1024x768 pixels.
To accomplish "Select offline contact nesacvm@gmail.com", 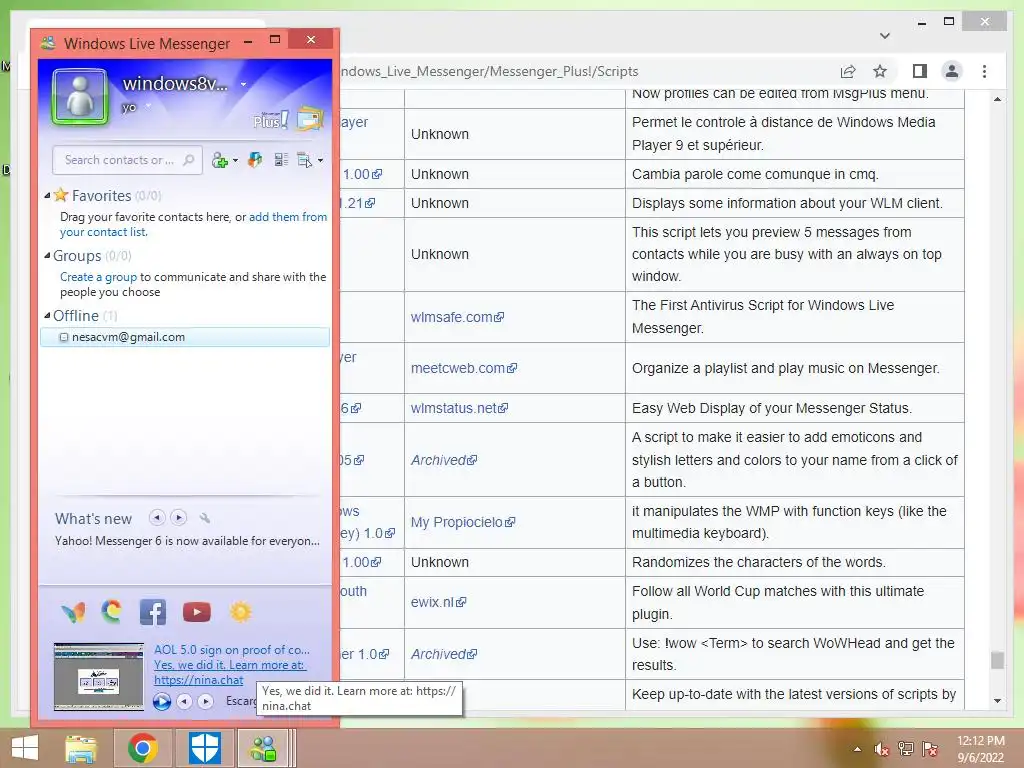I will 185,337.
